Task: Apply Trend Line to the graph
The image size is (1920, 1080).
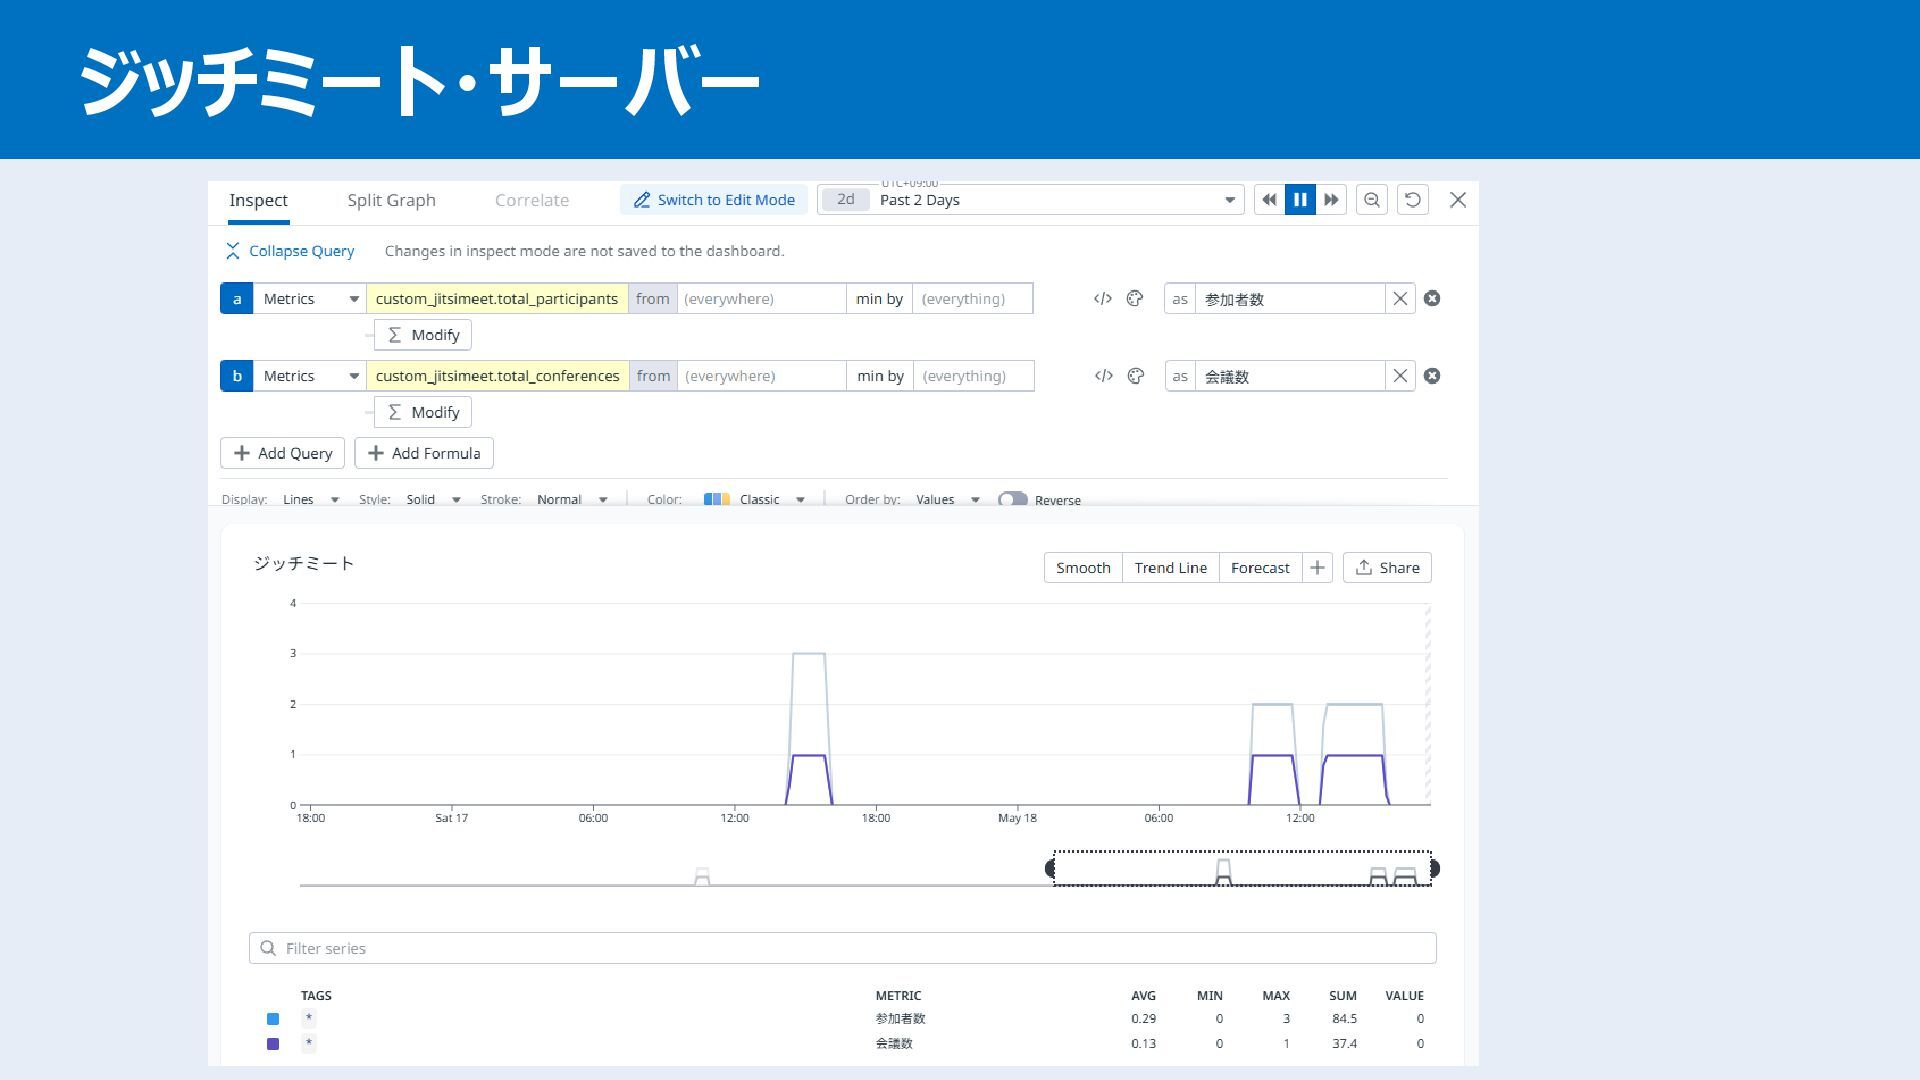Action: [x=1170, y=568]
